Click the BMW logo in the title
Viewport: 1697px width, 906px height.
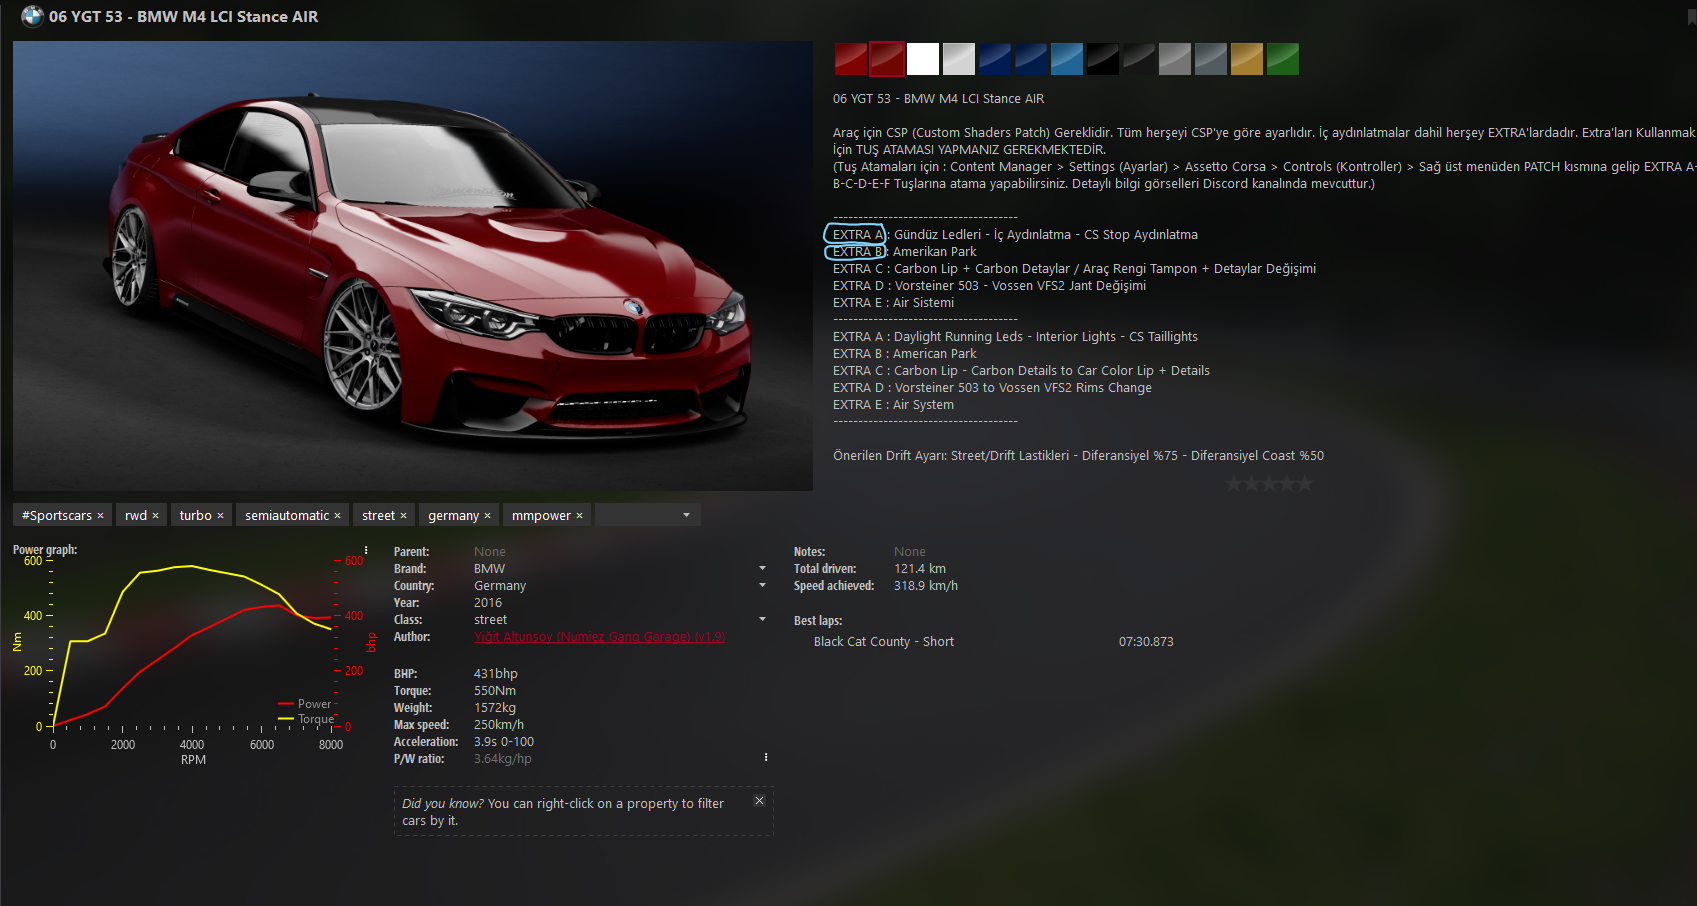pyautogui.click(x=33, y=16)
